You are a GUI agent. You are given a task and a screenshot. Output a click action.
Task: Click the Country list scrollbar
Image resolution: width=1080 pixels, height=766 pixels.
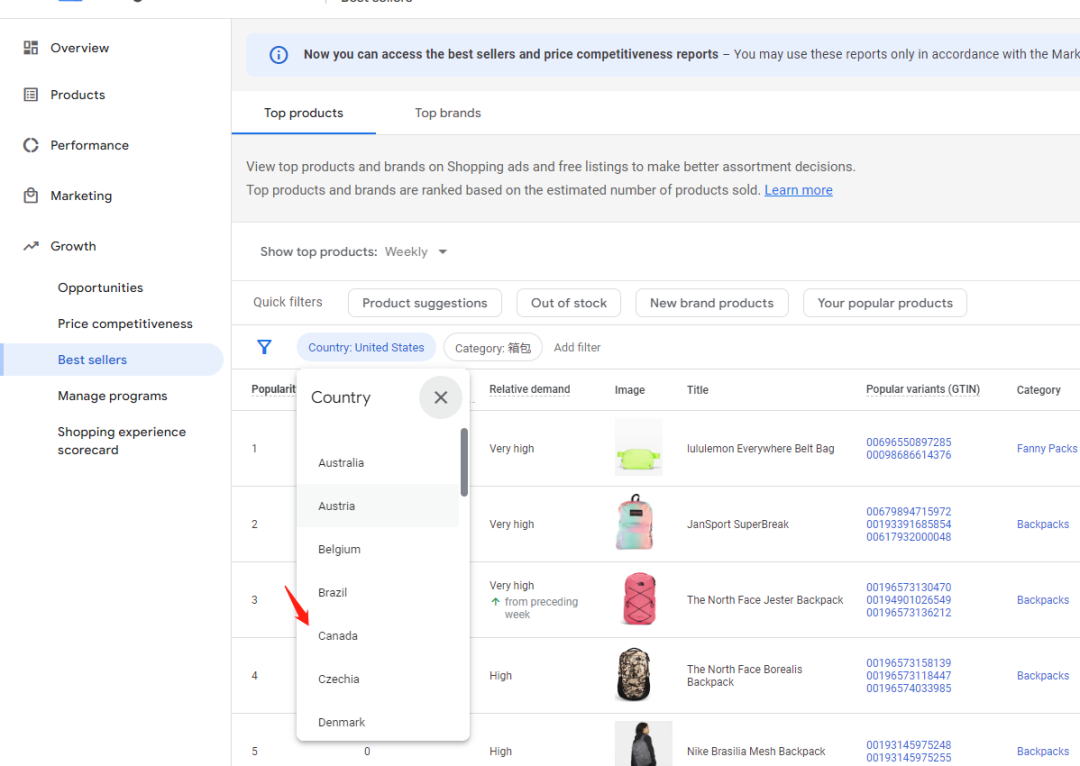tap(464, 462)
